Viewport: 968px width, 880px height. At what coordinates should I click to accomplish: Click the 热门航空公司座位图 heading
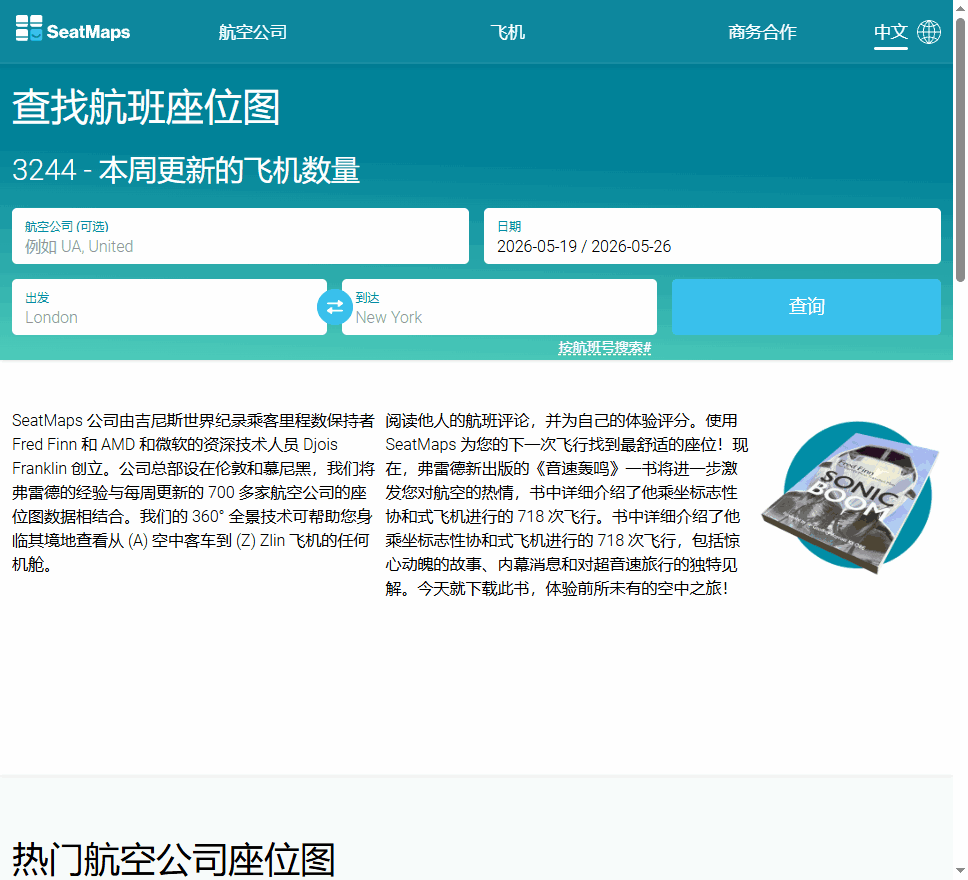(173, 859)
